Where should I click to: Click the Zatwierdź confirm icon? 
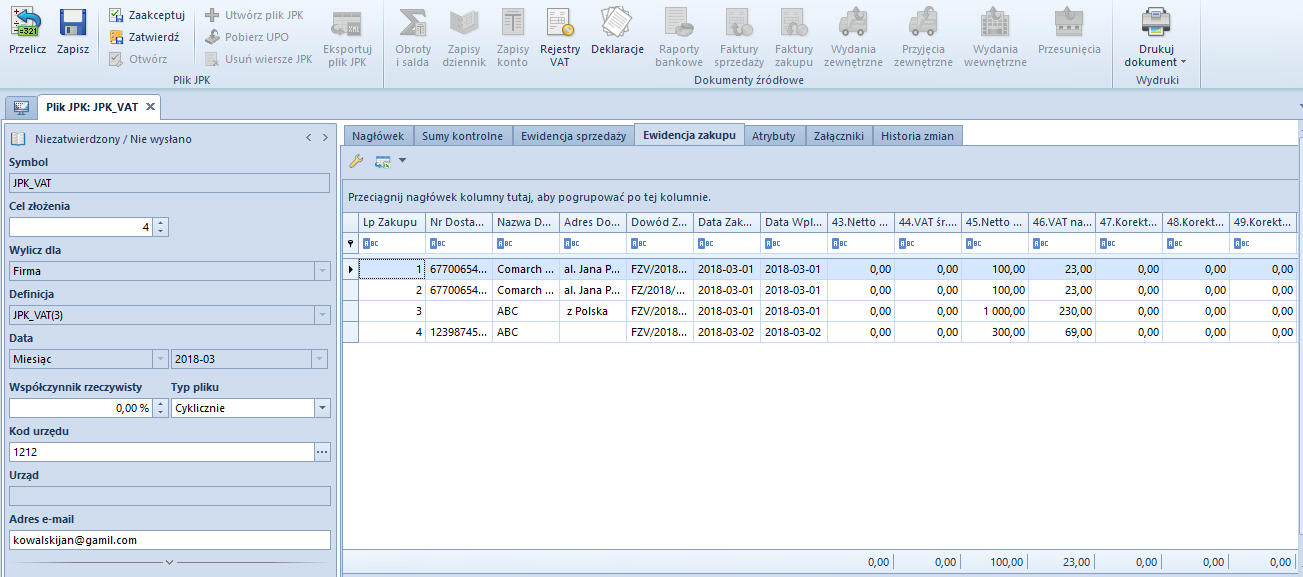[x=117, y=37]
